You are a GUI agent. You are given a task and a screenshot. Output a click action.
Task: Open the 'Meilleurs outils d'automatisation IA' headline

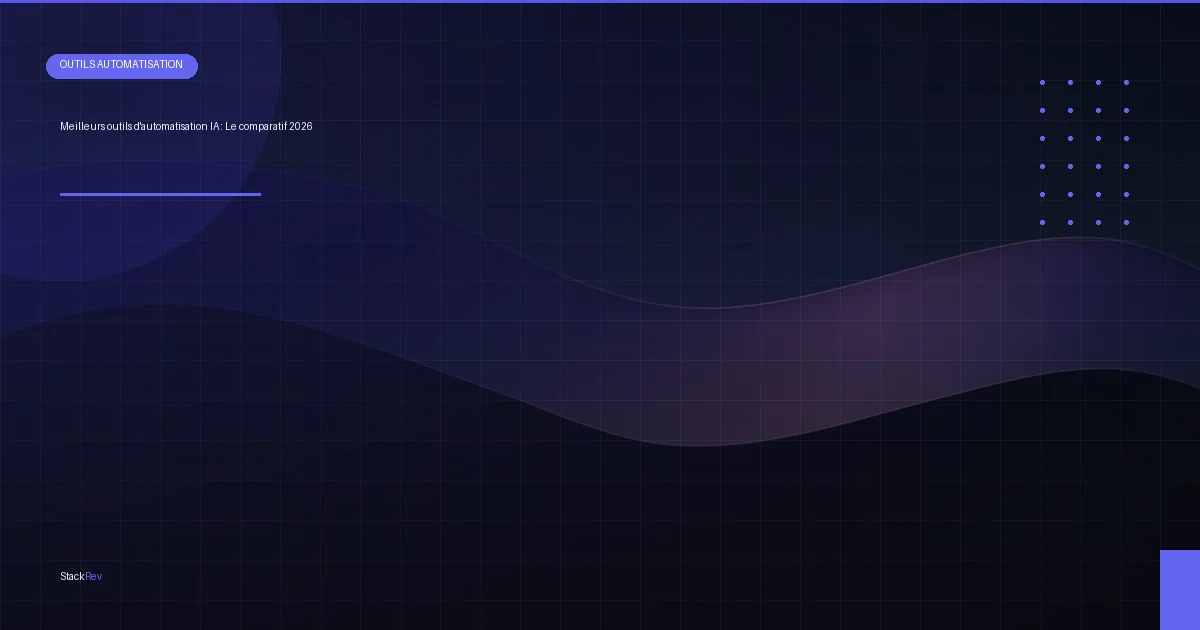[x=186, y=127]
